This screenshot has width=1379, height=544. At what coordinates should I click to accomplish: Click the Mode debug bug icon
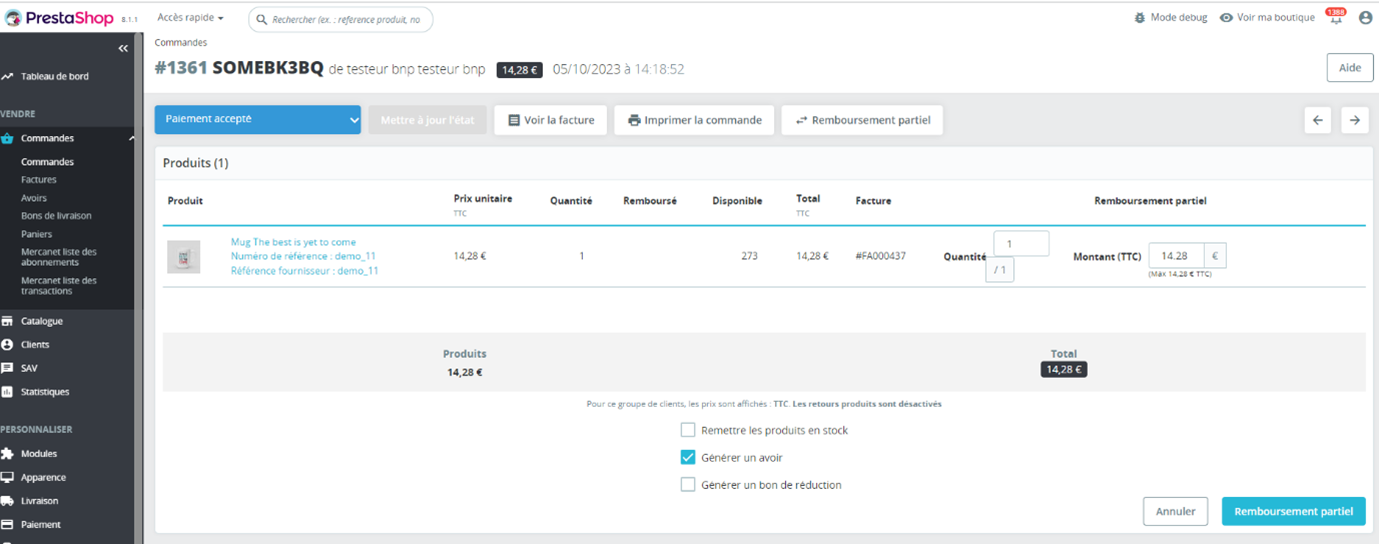[1140, 18]
